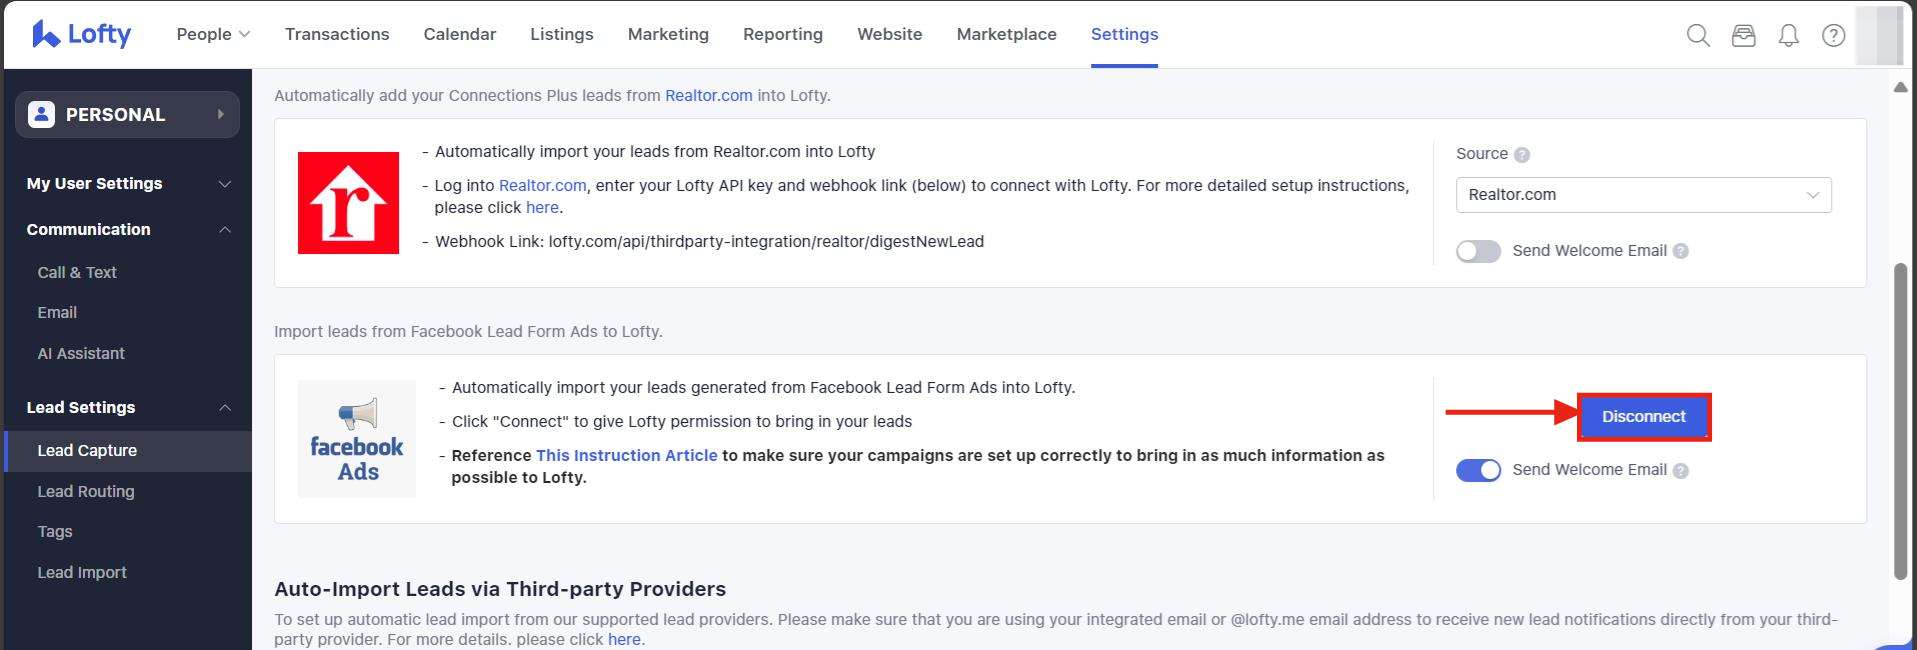Click the help question mark icon in header

pos(1833,35)
